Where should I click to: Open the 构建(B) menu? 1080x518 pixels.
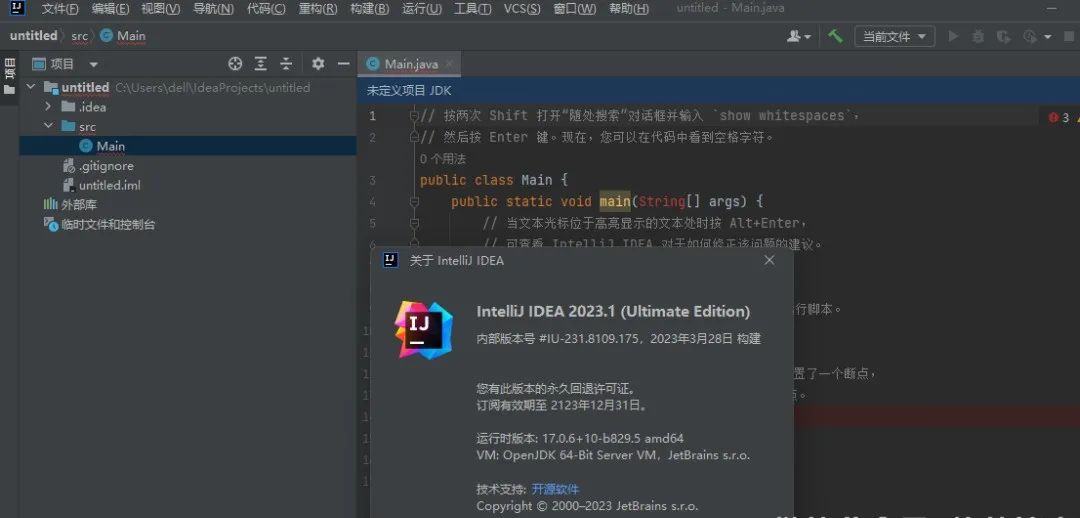tap(369, 9)
